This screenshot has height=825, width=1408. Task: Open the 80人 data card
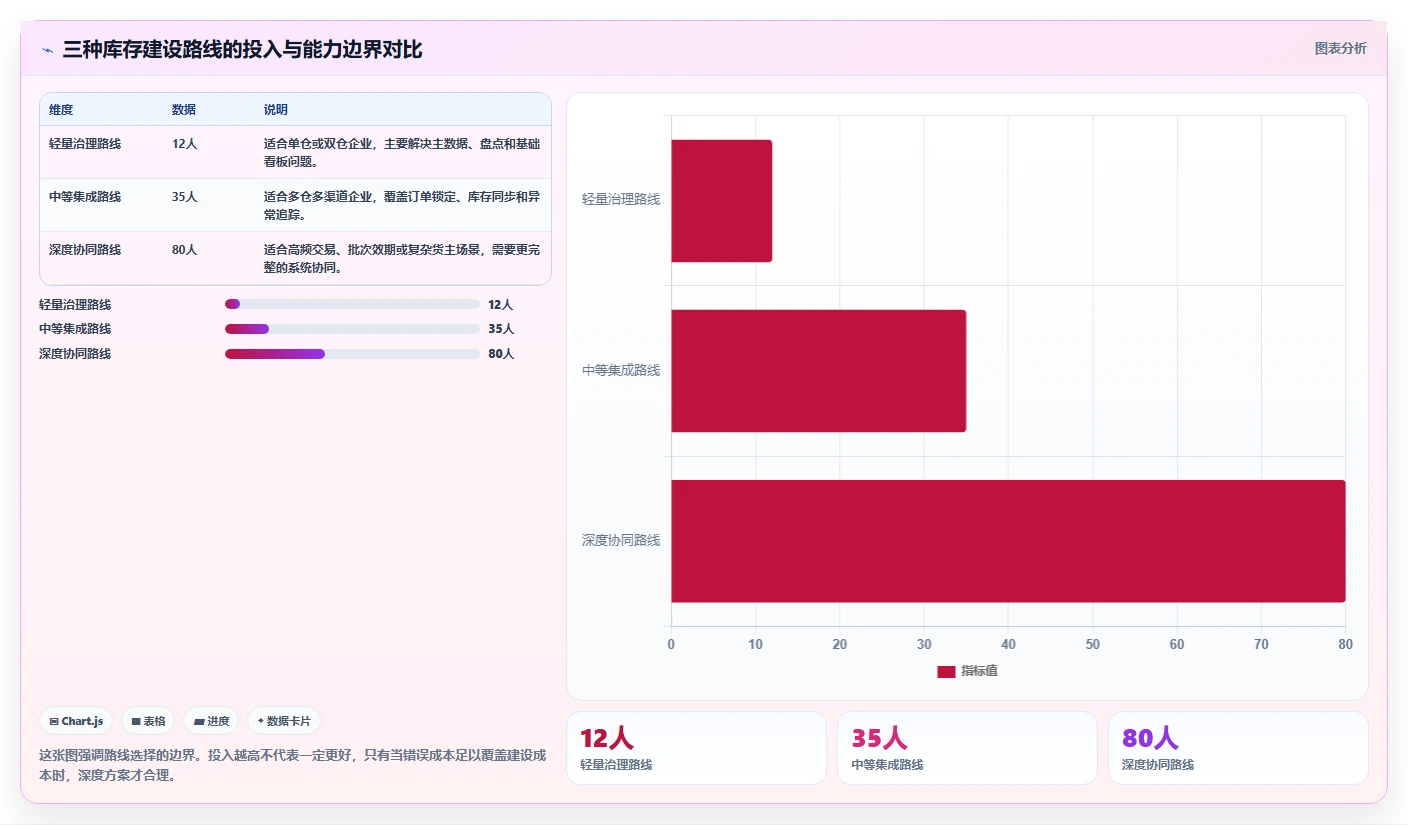coord(1238,748)
